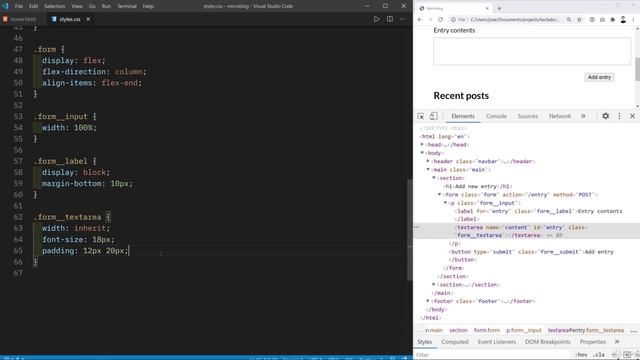Open the browser profile avatar

coord(623,20)
